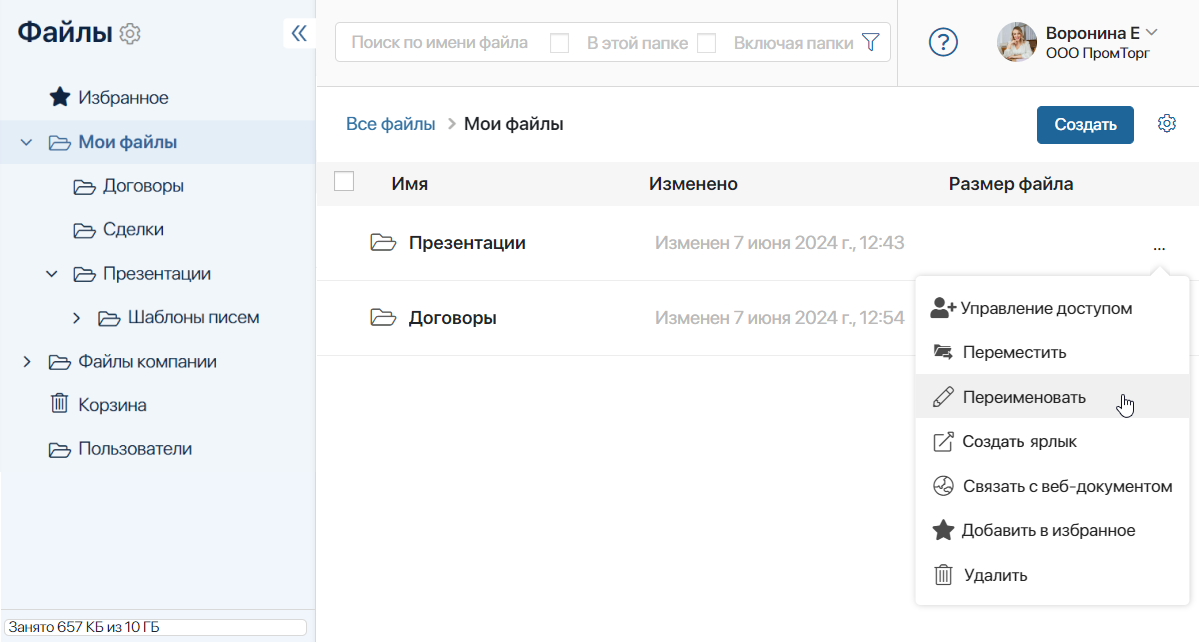Open the Files section settings gear
The image size is (1199, 642).
tap(130, 34)
